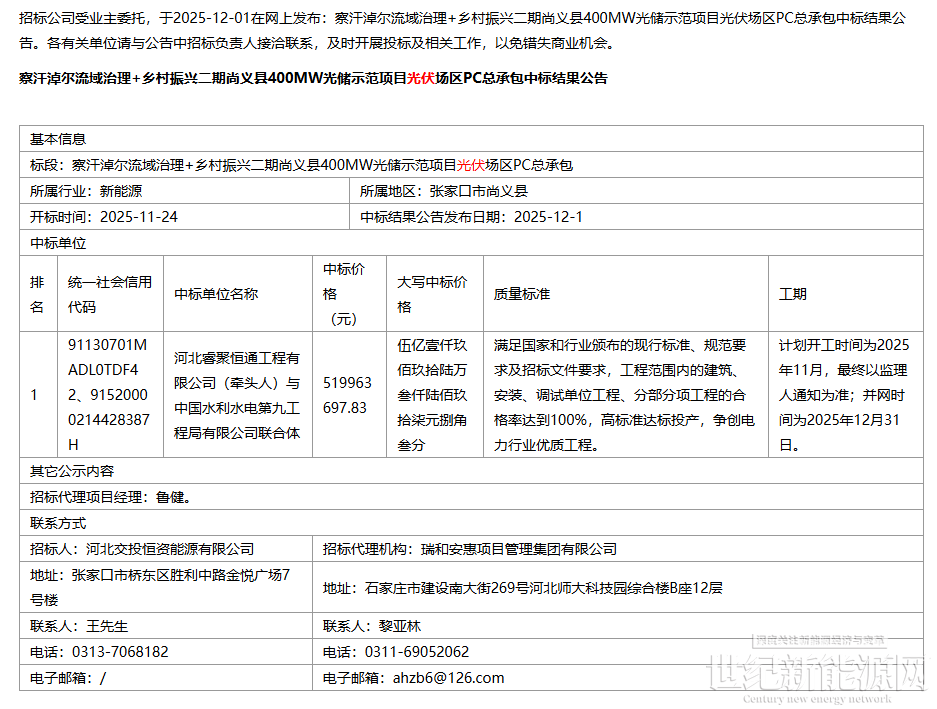Click the 工期 column header
Screen dimensions: 937x709
click(x=793, y=294)
